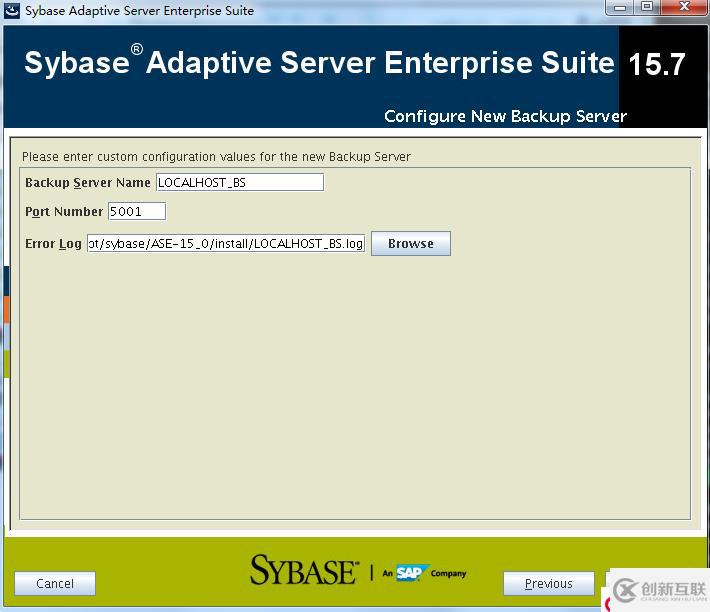710x612 pixels.
Task: Click the "Backup Server Name" label
Action: click(88, 182)
